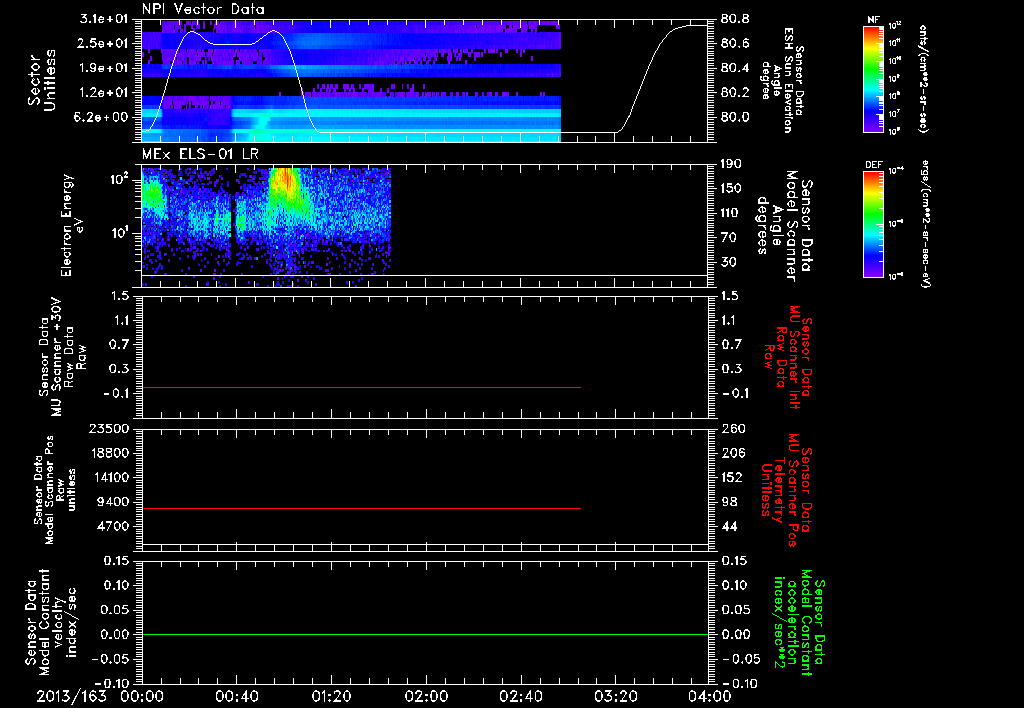1024x708 pixels.
Task: Select the DEF color bar scale
Action: click(x=874, y=224)
